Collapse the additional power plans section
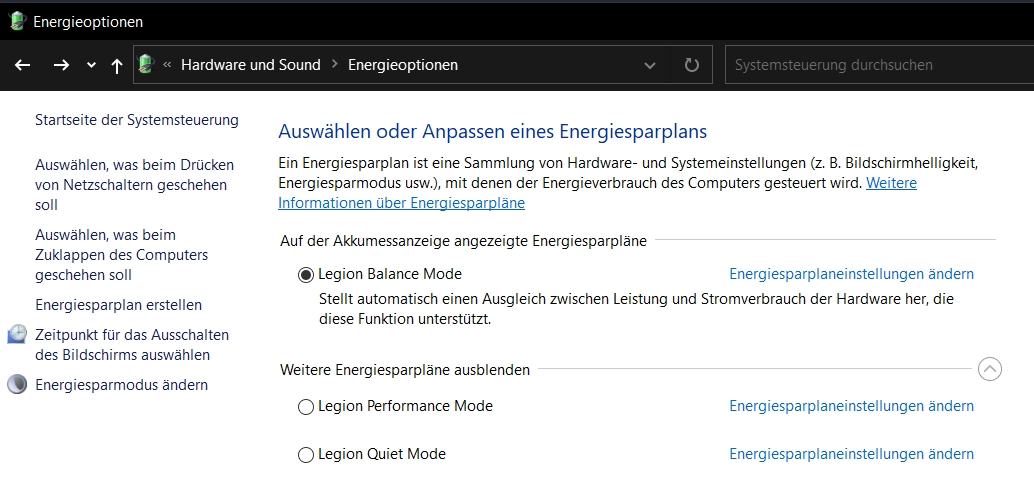1034x500 pixels. 989,369
